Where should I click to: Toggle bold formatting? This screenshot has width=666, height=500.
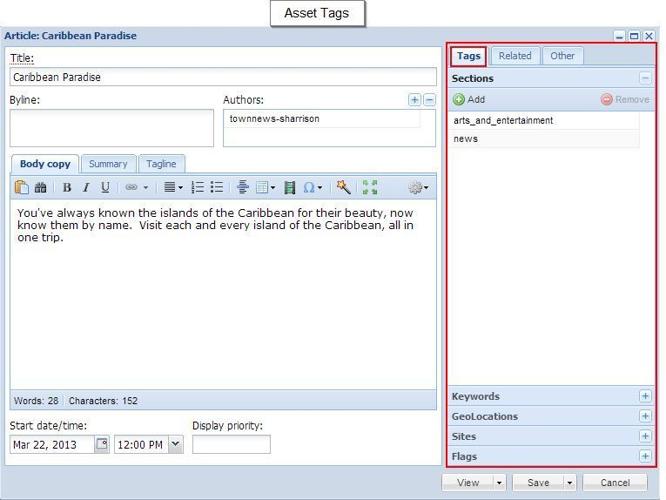(x=67, y=187)
